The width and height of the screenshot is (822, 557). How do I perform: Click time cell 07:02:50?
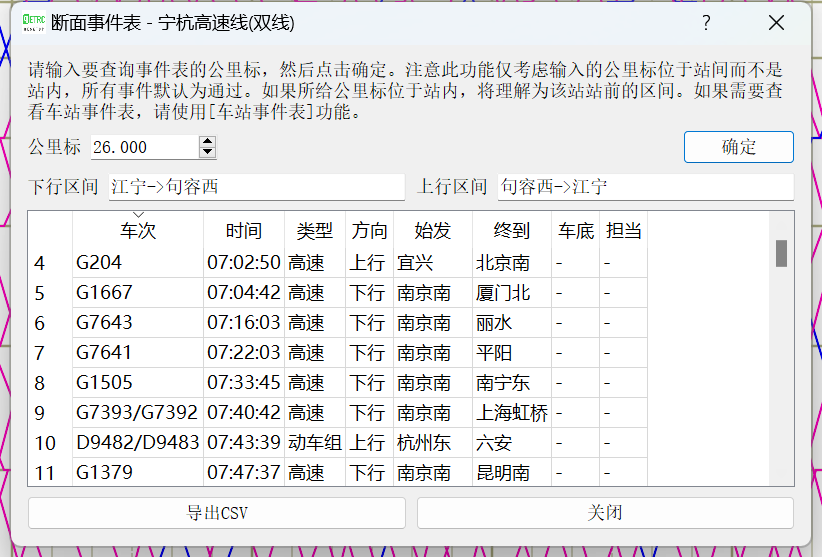click(244, 263)
